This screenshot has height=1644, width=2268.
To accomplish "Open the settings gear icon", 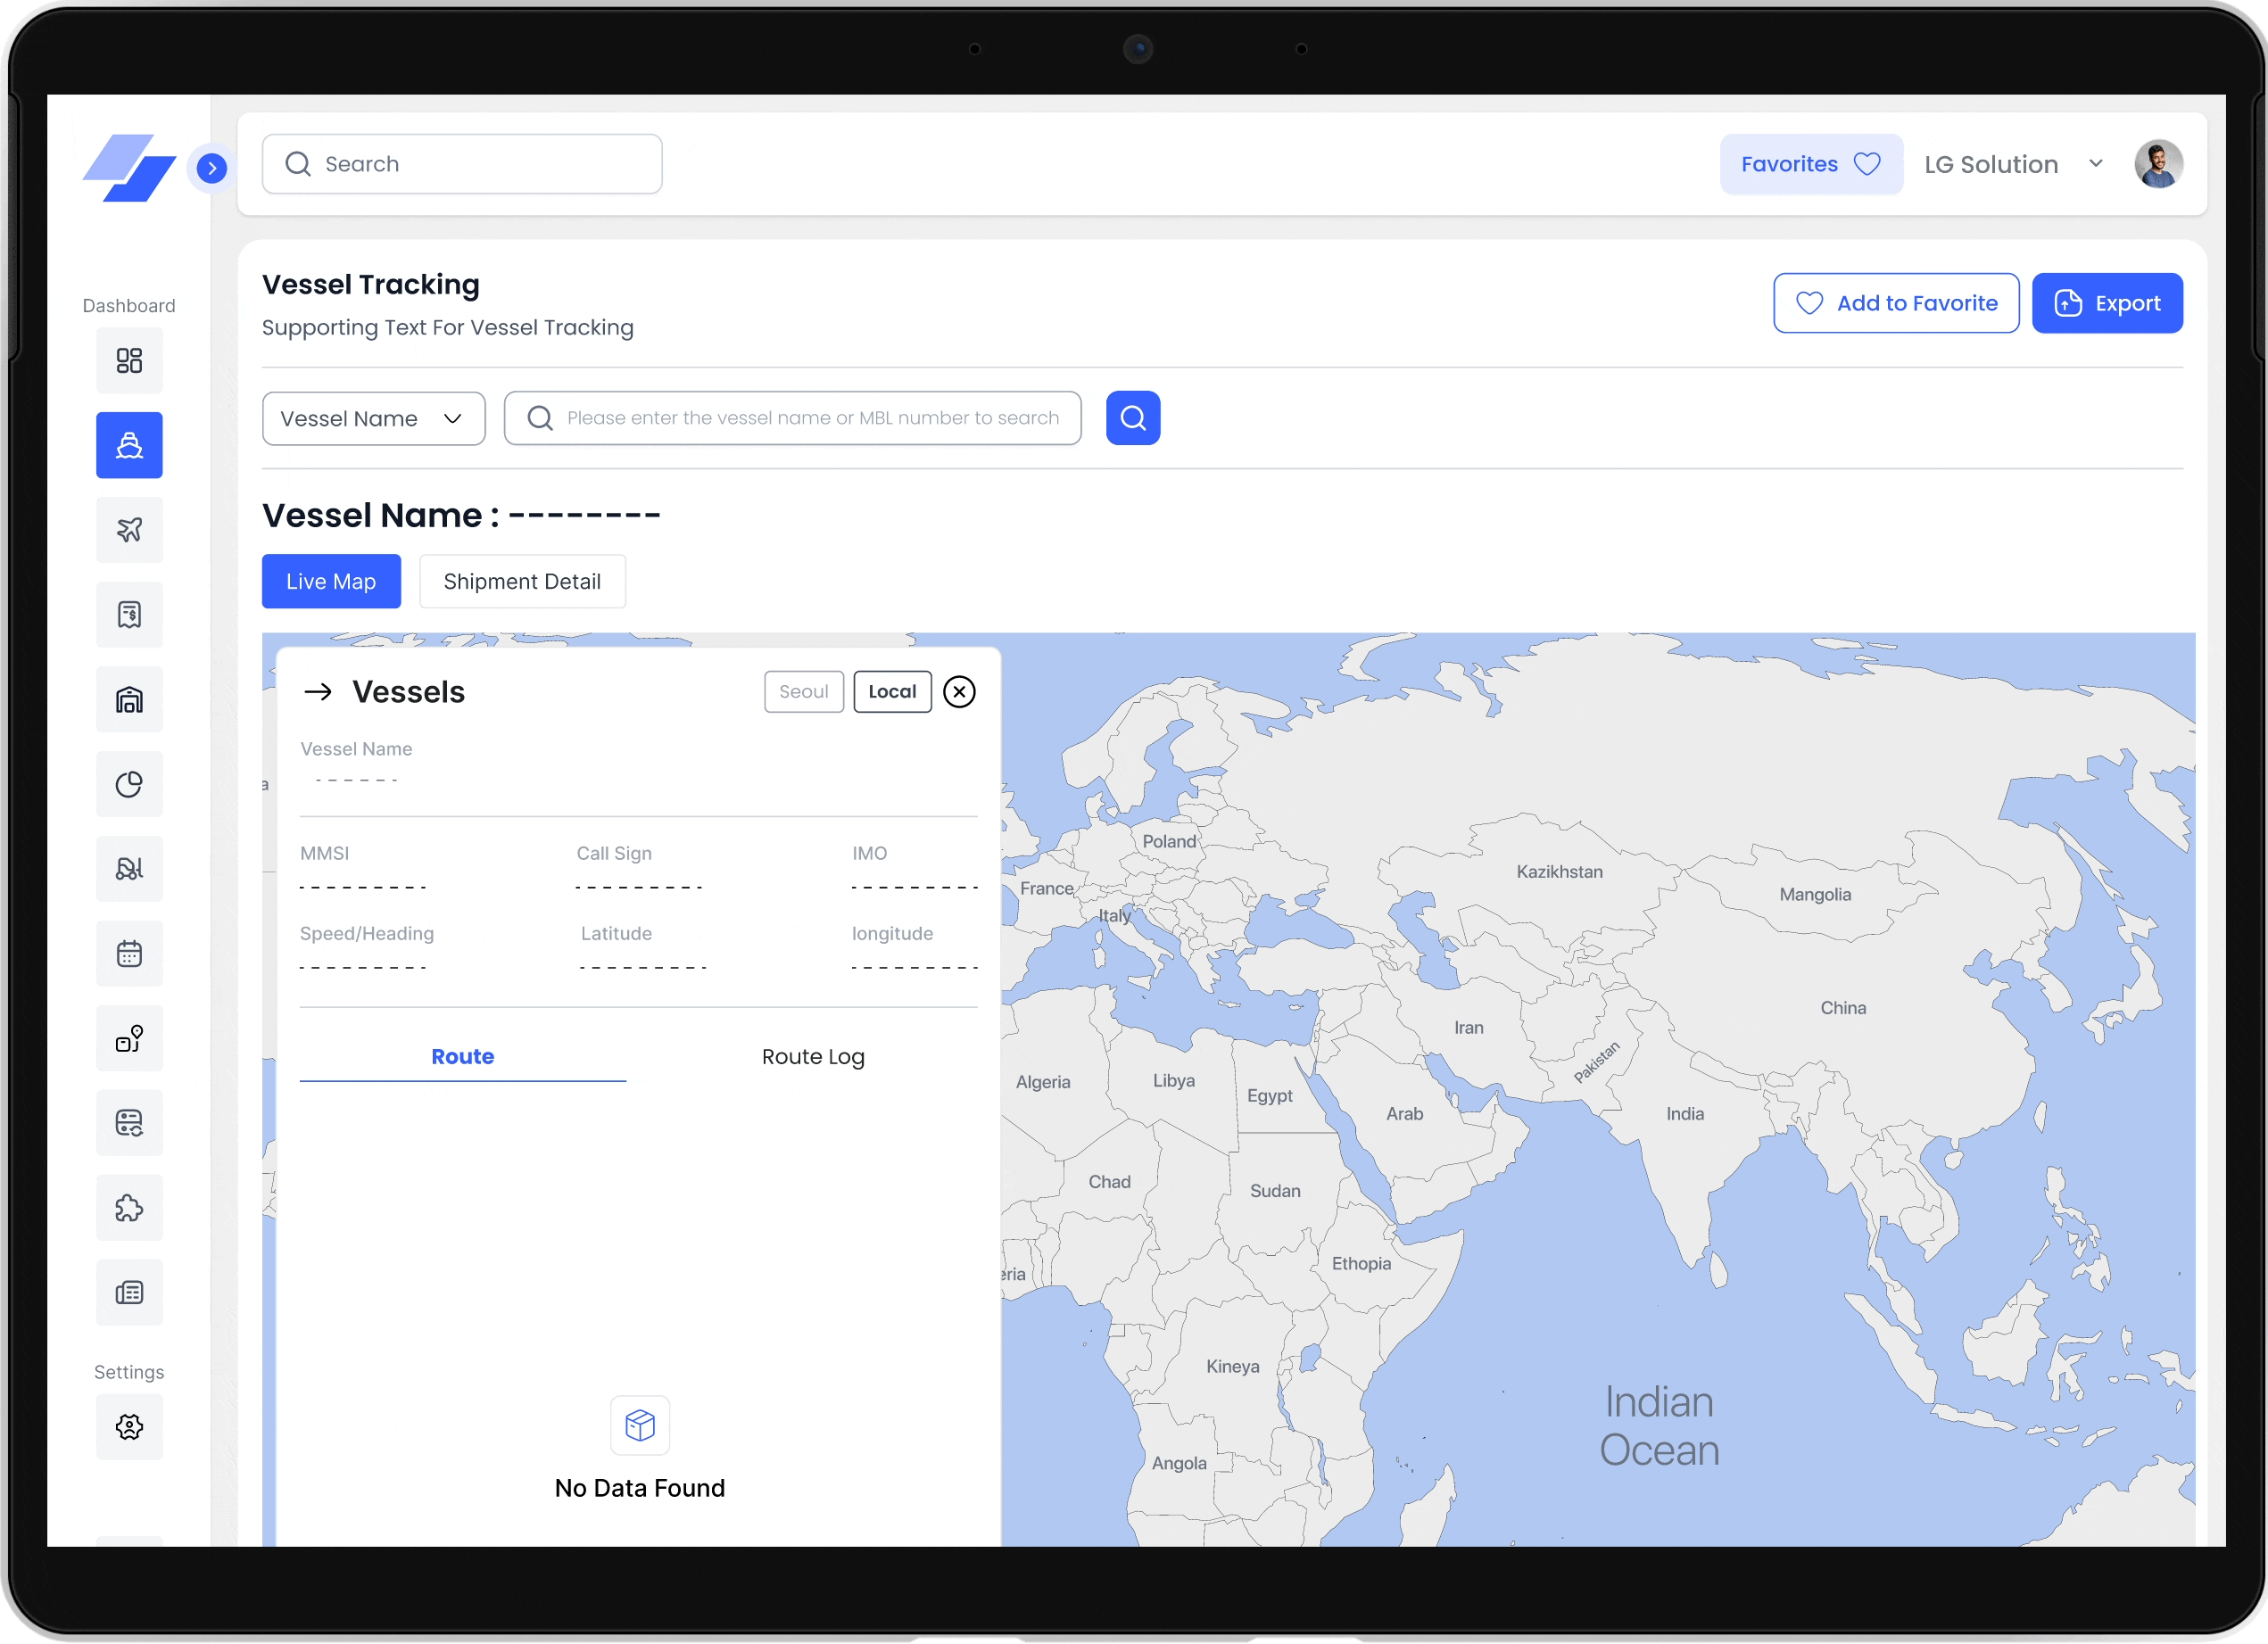I will [129, 1426].
